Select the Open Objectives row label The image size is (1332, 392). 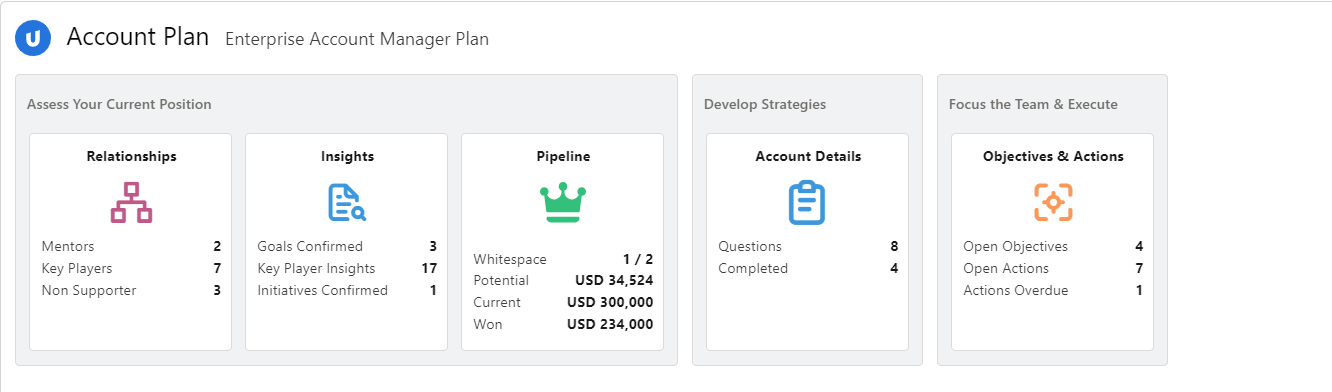[x=1015, y=246]
